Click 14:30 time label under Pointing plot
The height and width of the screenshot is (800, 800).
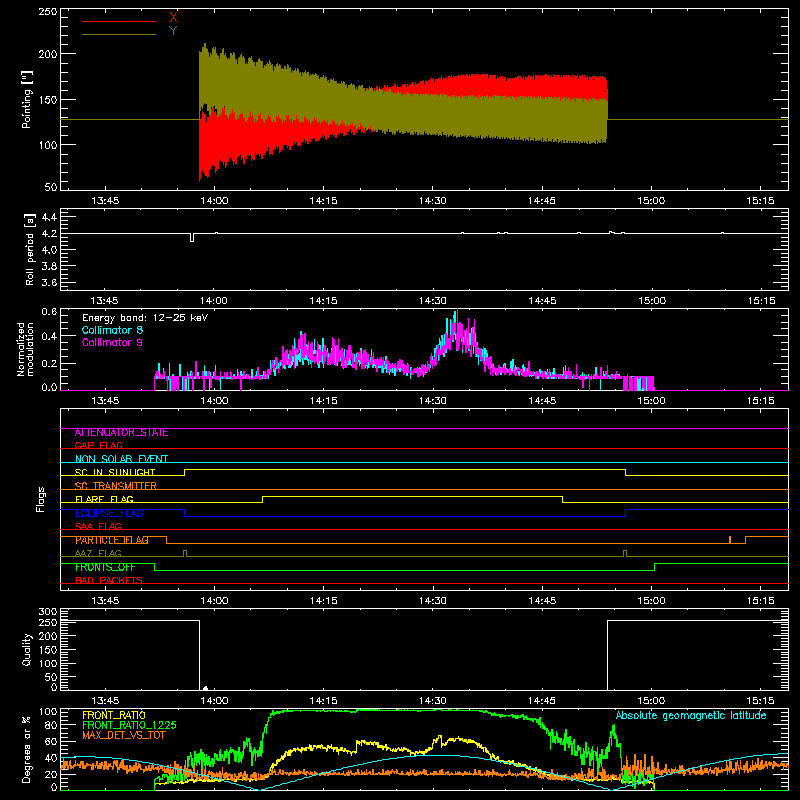pyautogui.click(x=432, y=201)
